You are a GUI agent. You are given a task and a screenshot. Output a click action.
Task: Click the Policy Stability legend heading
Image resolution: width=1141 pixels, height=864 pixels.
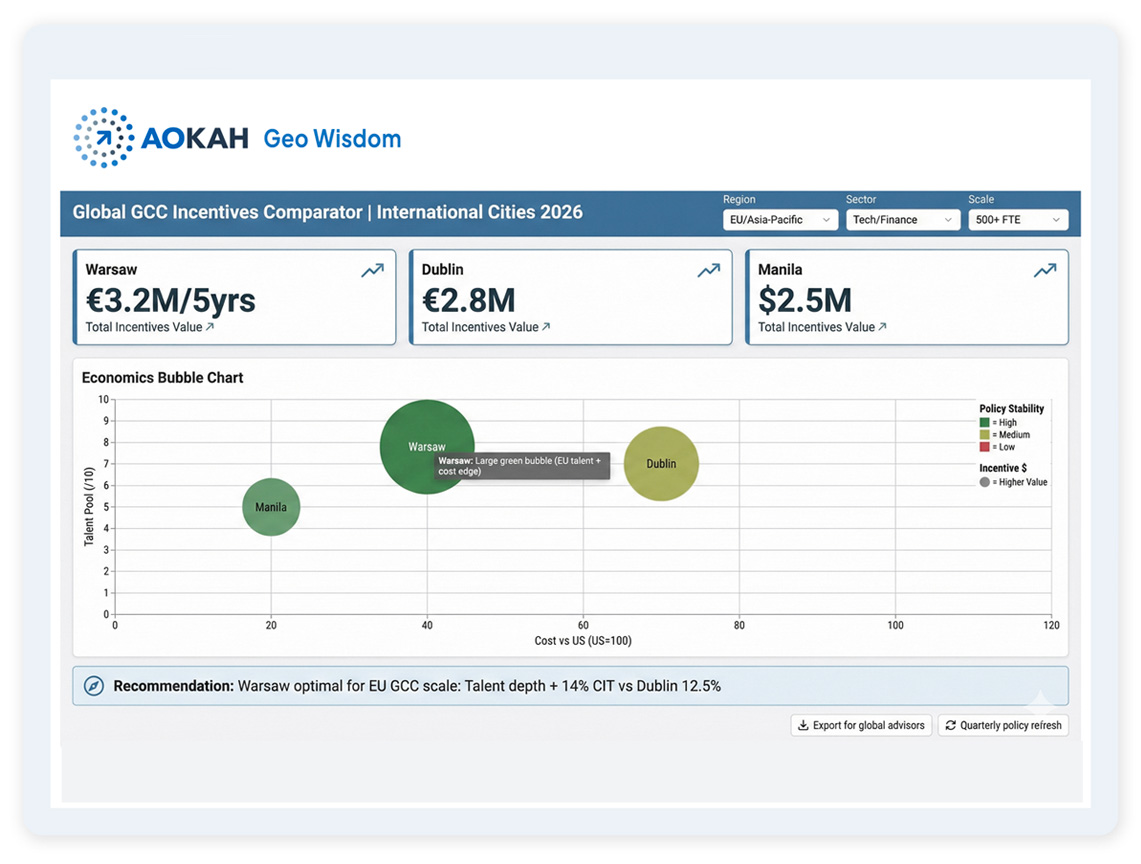tap(1011, 408)
